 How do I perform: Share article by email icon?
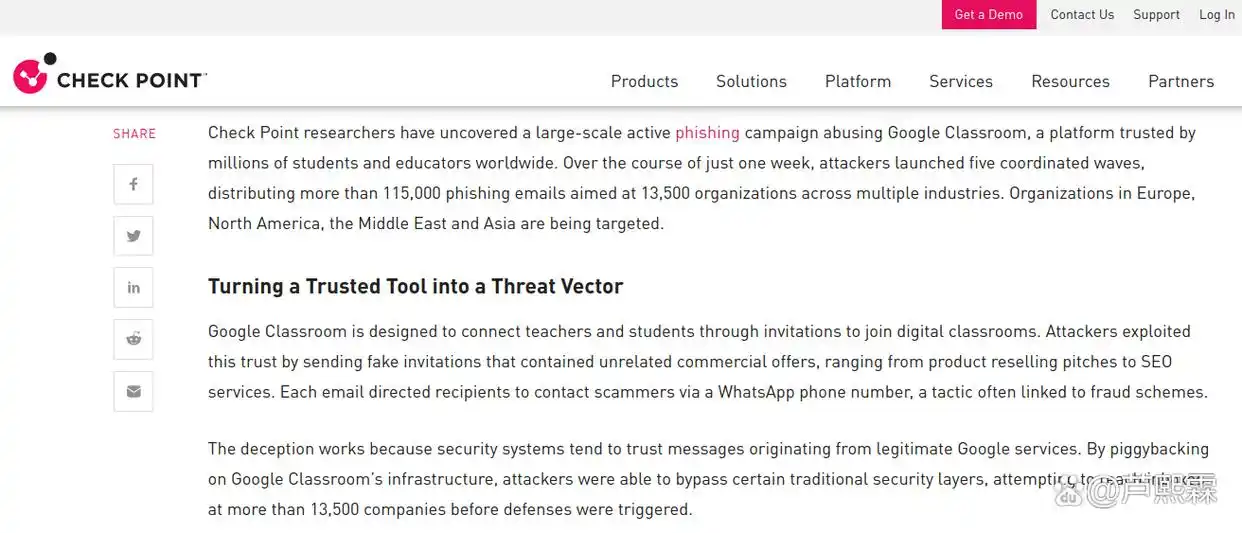[133, 391]
